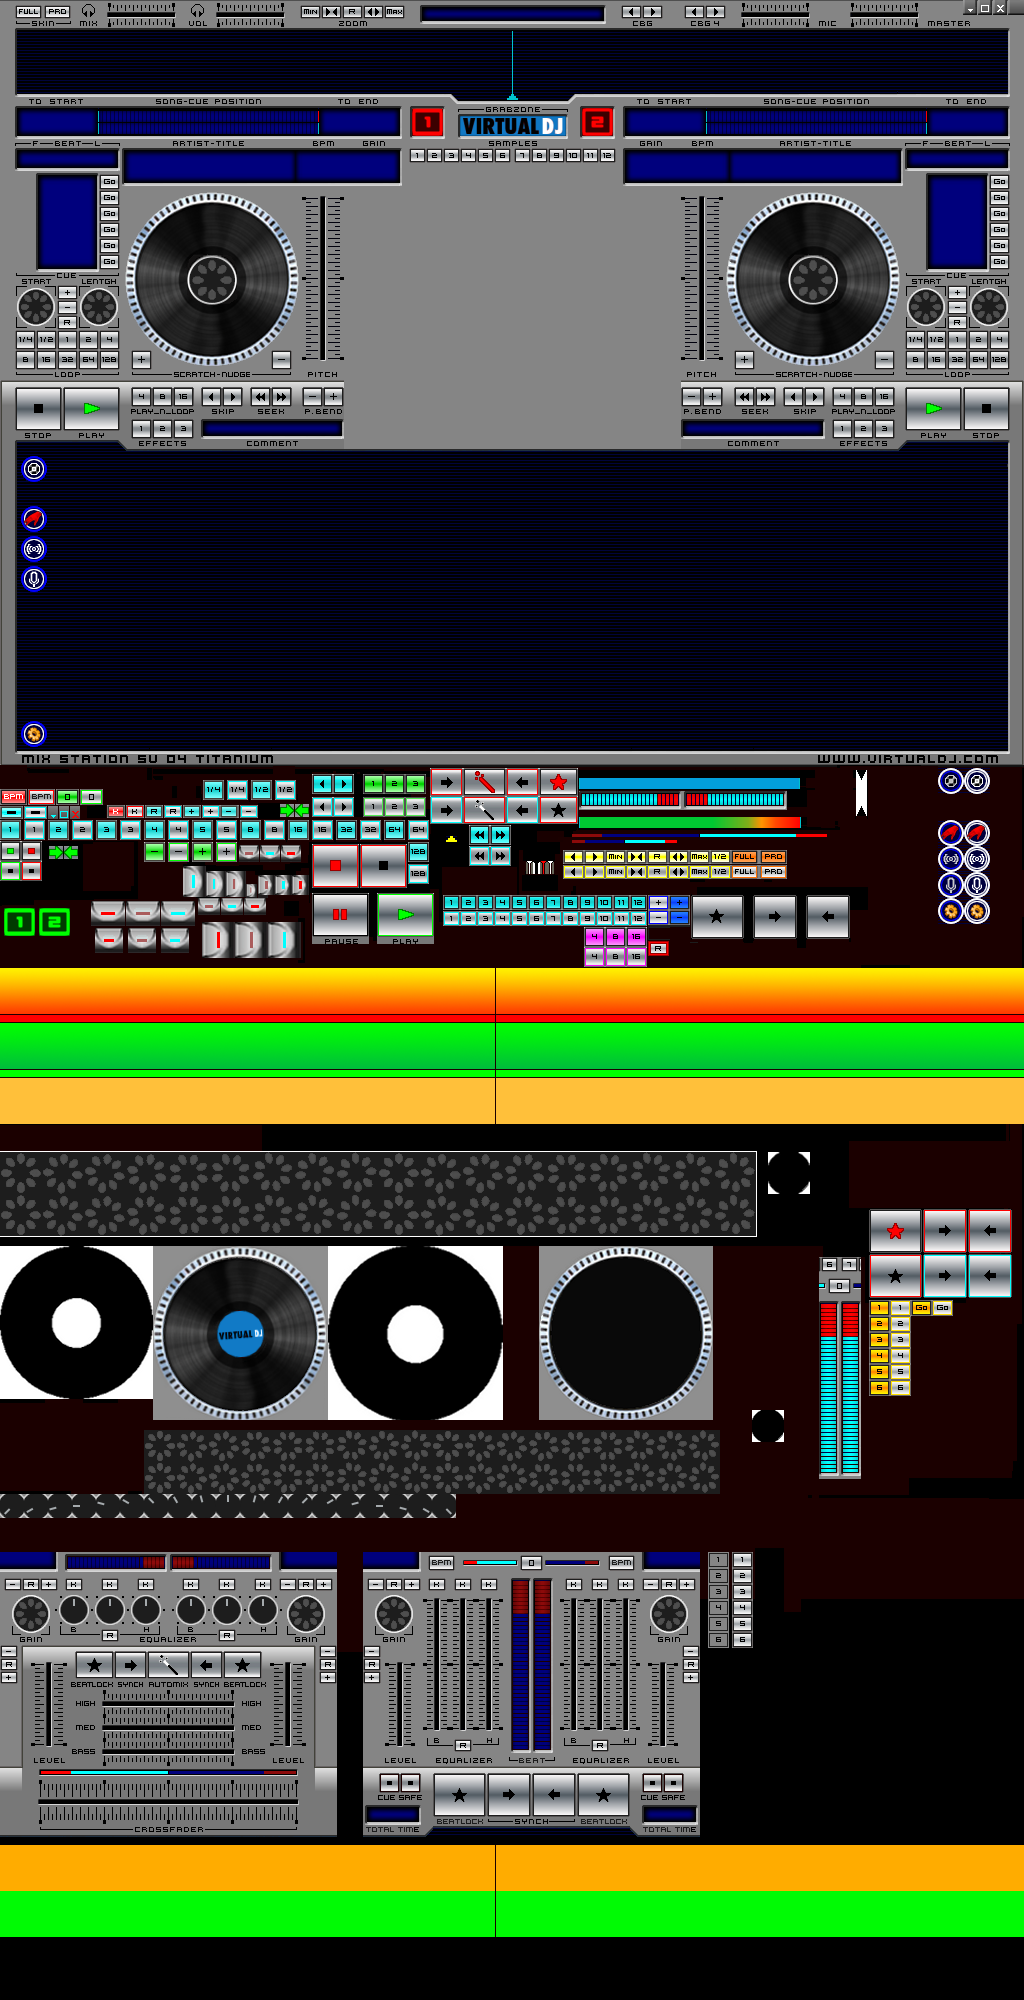Viewport: 1024px width, 2000px height.
Task: Stop the right deck with its Stop button
Action: (986, 409)
